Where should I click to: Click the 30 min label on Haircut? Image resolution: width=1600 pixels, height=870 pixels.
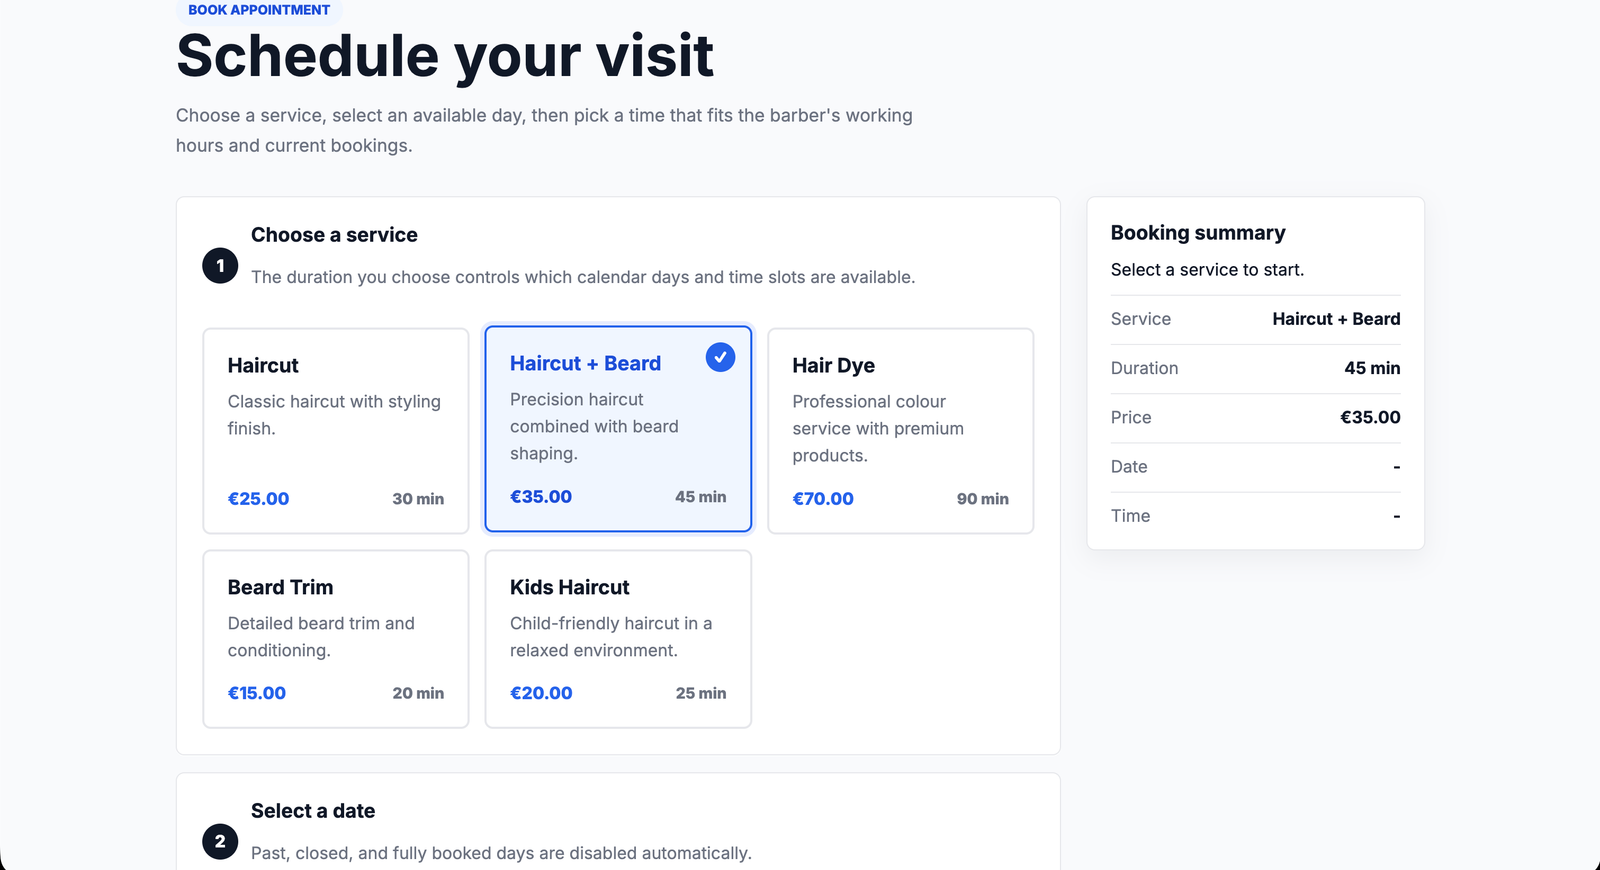(x=418, y=499)
